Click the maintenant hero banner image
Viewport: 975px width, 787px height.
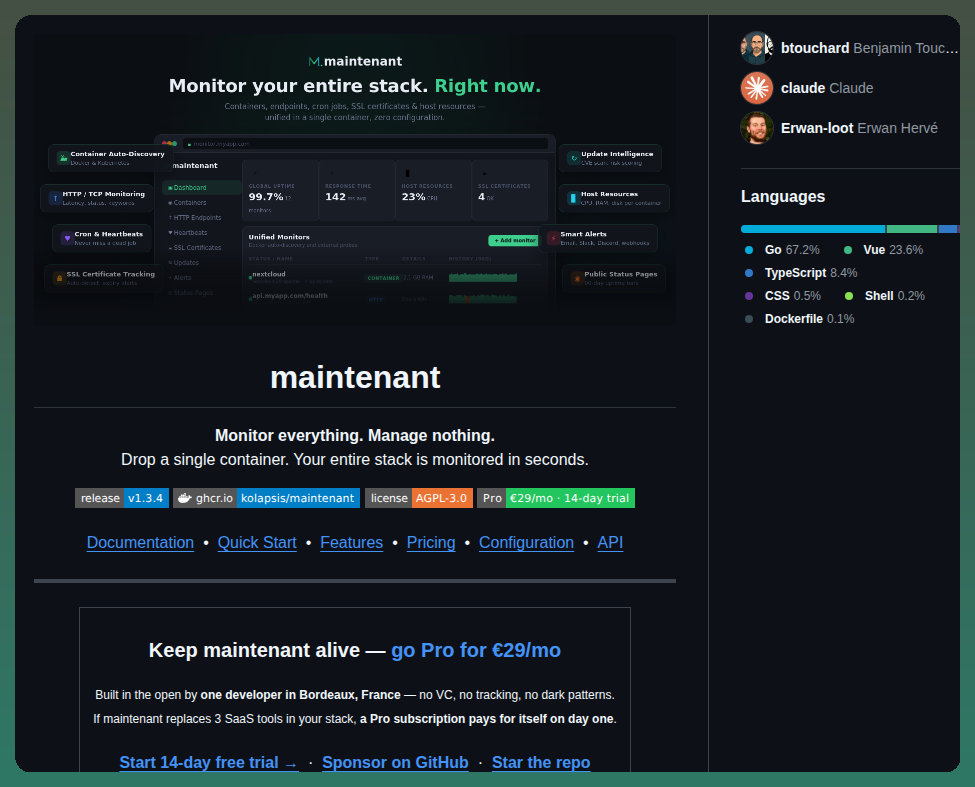click(x=355, y=180)
